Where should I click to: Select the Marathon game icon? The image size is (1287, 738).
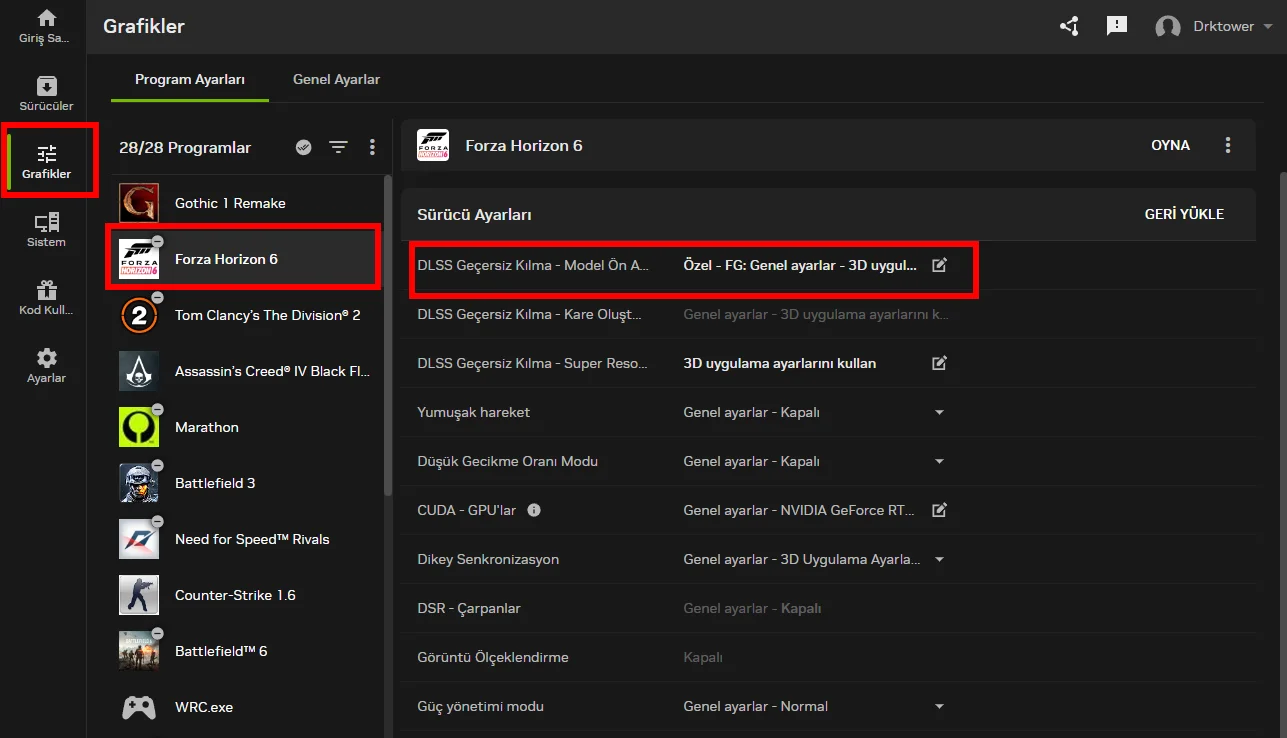[x=139, y=427]
